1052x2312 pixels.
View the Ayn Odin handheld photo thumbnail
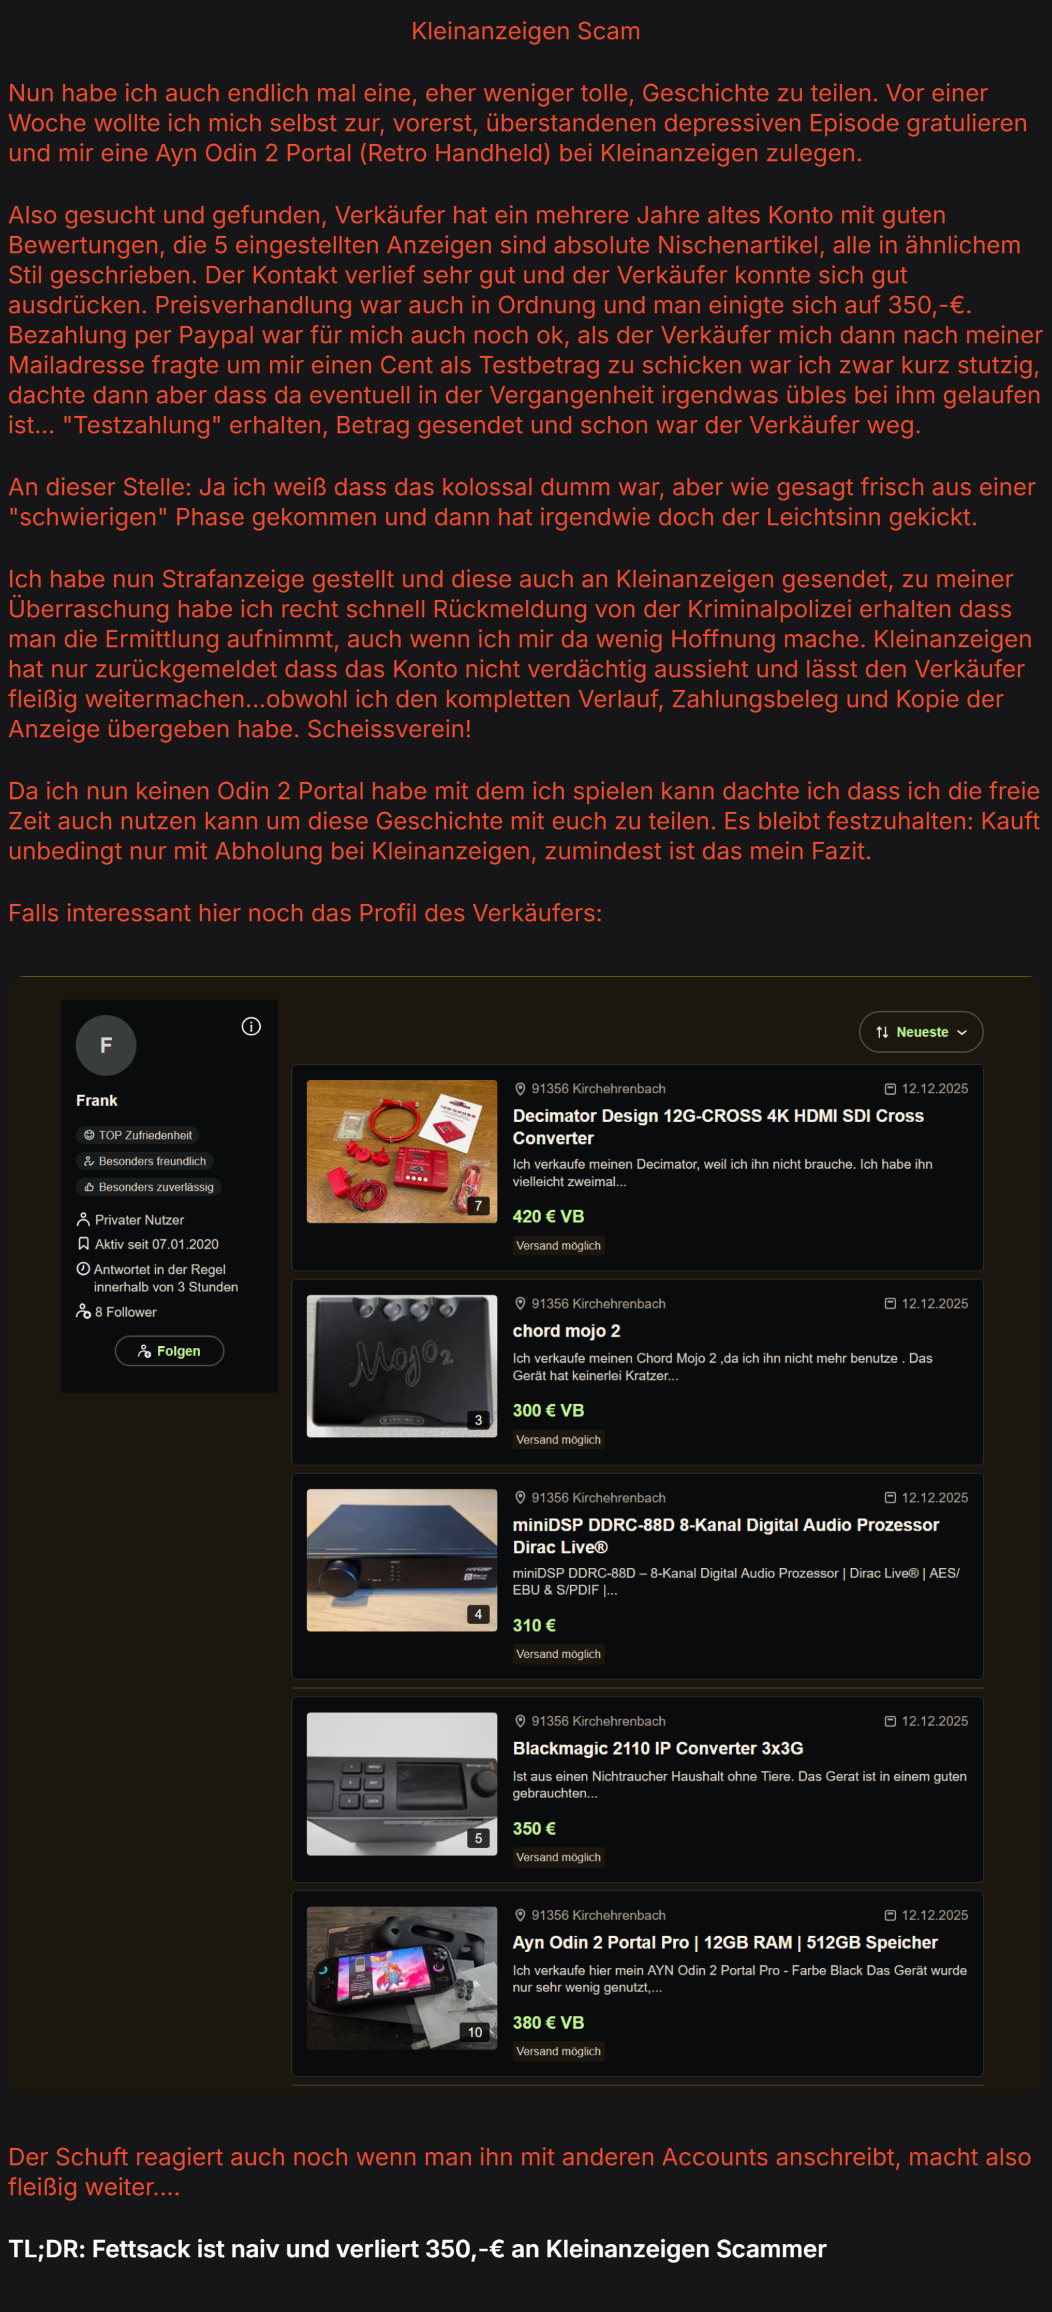402,1978
